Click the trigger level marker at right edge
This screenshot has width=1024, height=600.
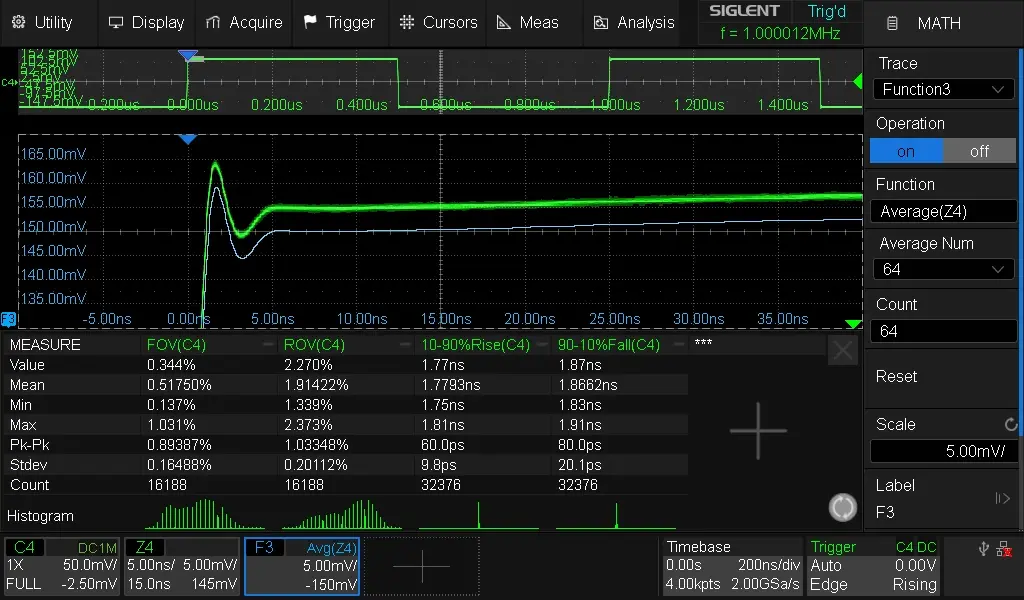[x=856, y=83]
